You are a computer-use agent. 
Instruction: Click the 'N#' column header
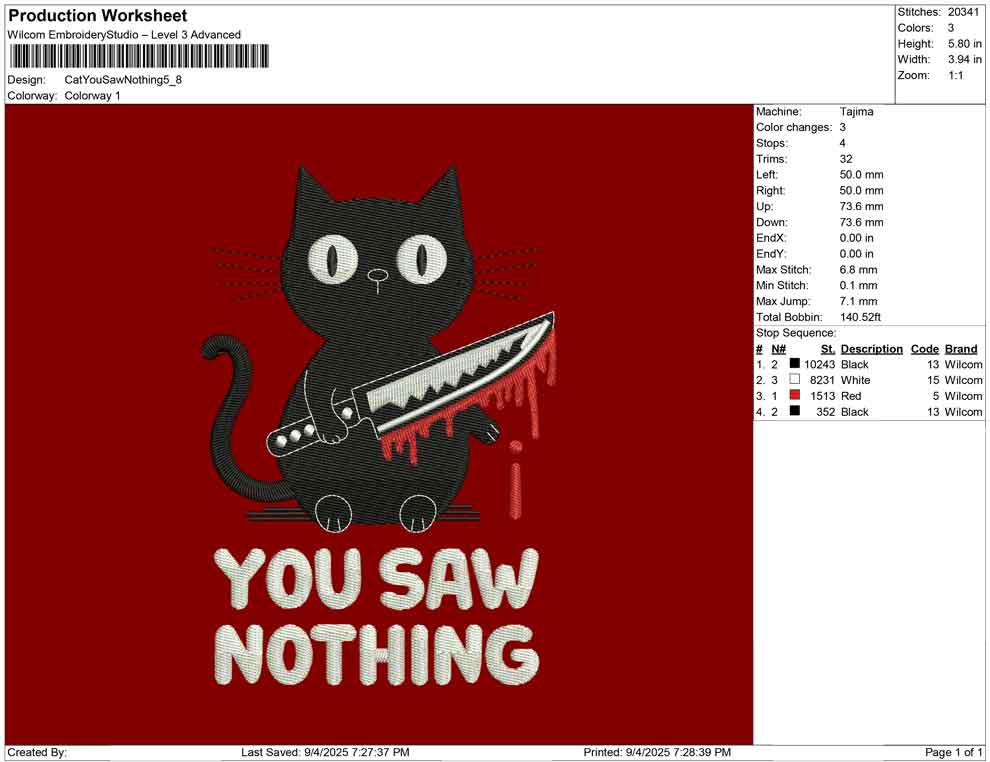tap(778, 348)
